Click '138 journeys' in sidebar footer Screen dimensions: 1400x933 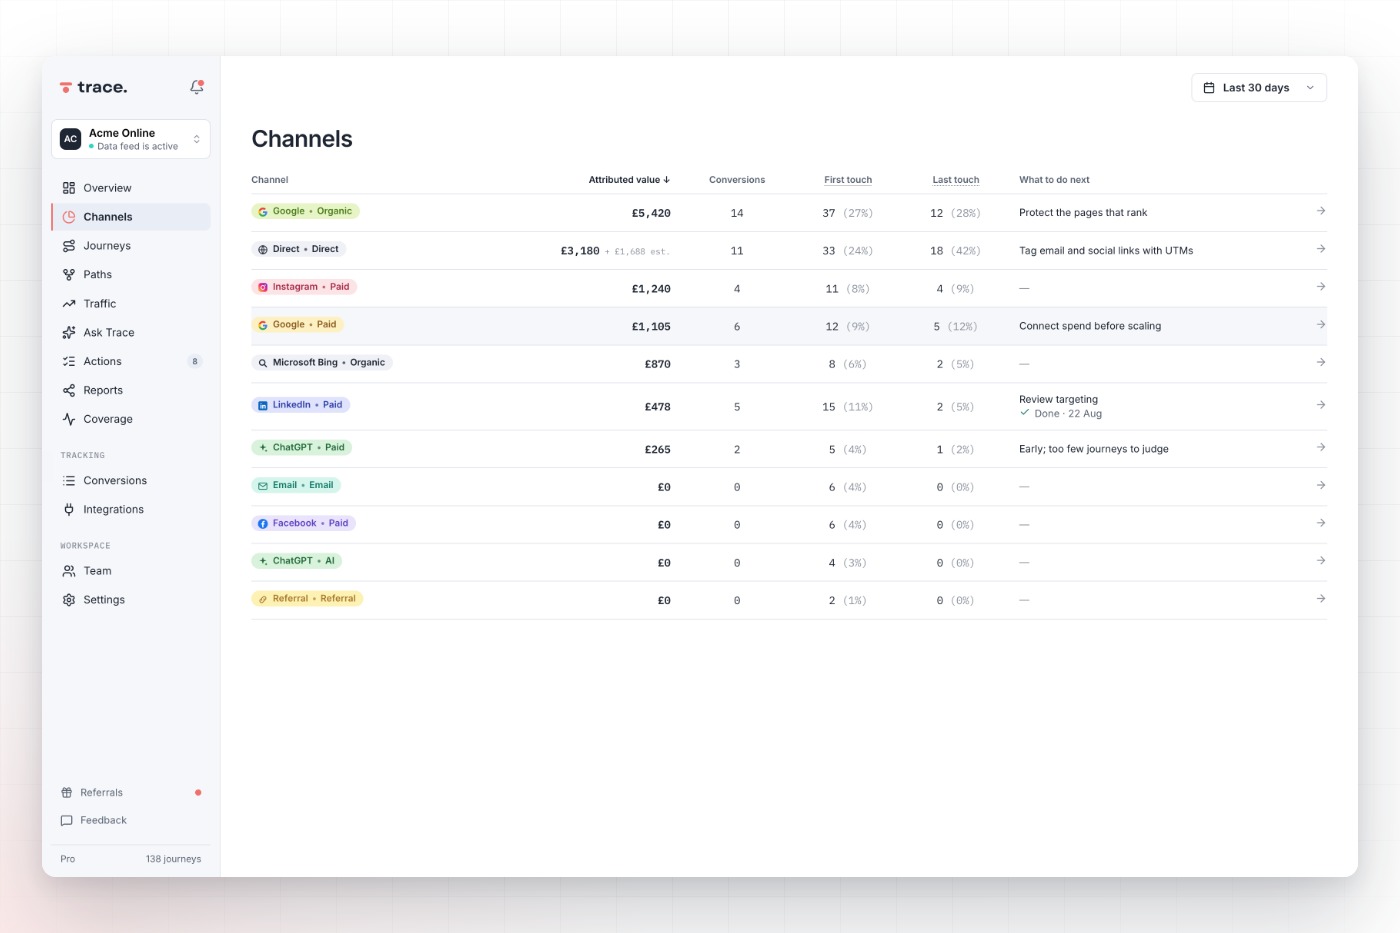(x=173, y=859)
